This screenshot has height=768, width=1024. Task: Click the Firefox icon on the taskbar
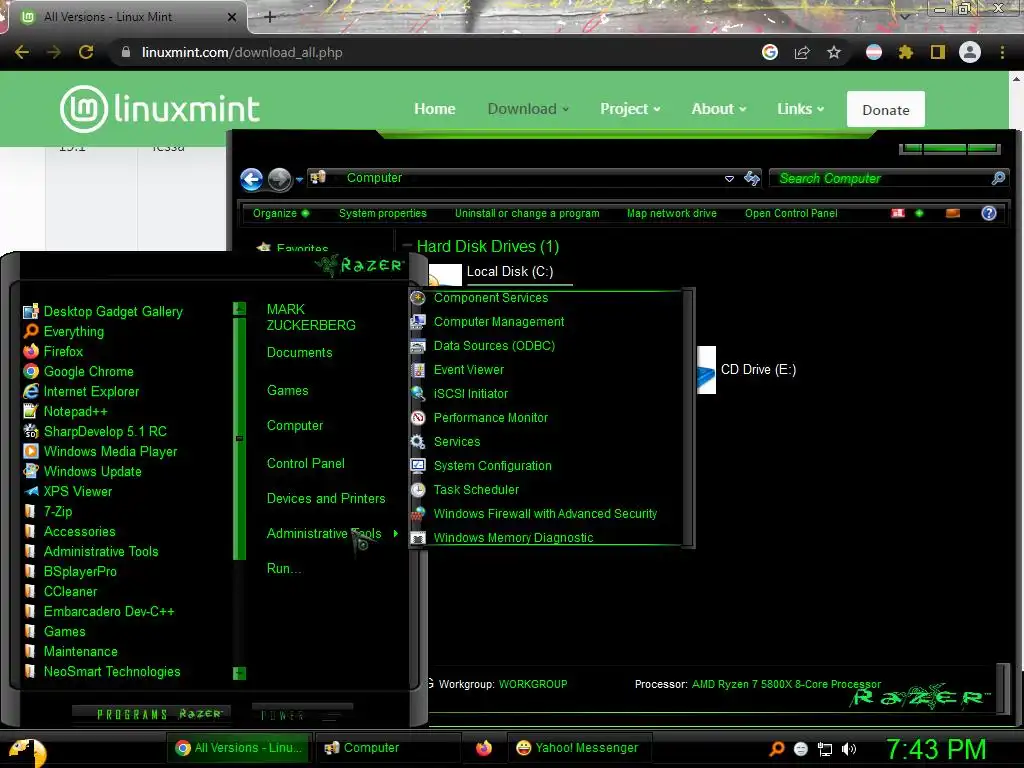483,748
